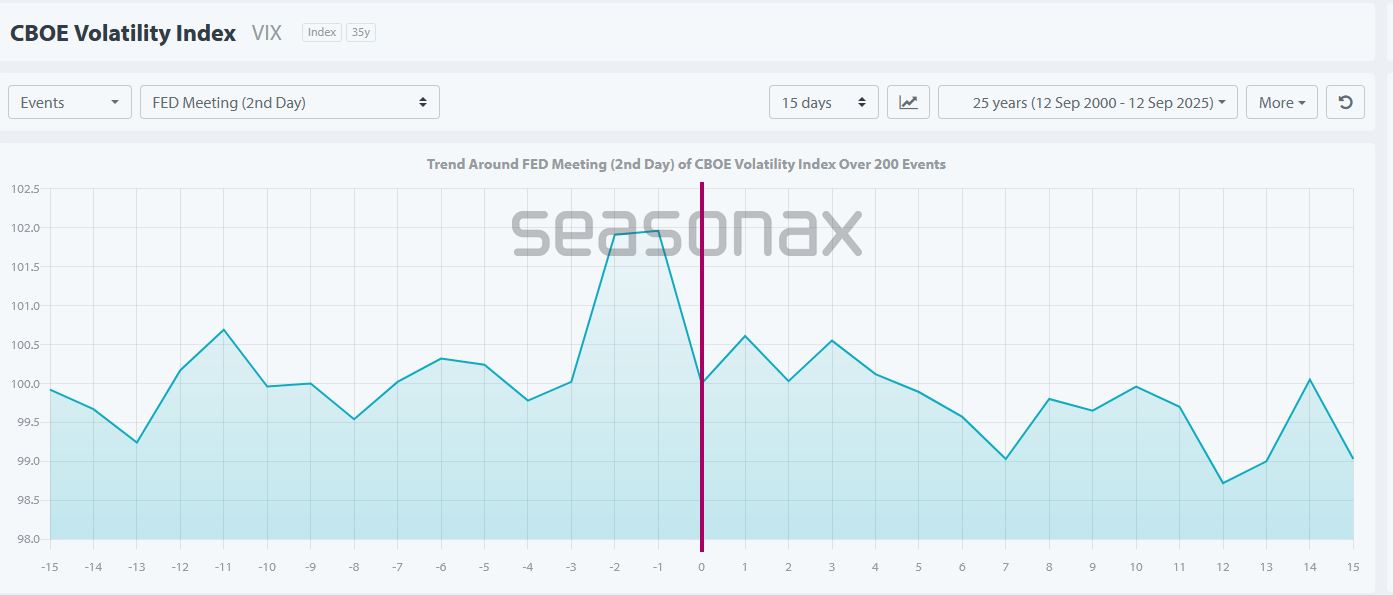Click the CBOE Volatility Index title

coord(123,33)
